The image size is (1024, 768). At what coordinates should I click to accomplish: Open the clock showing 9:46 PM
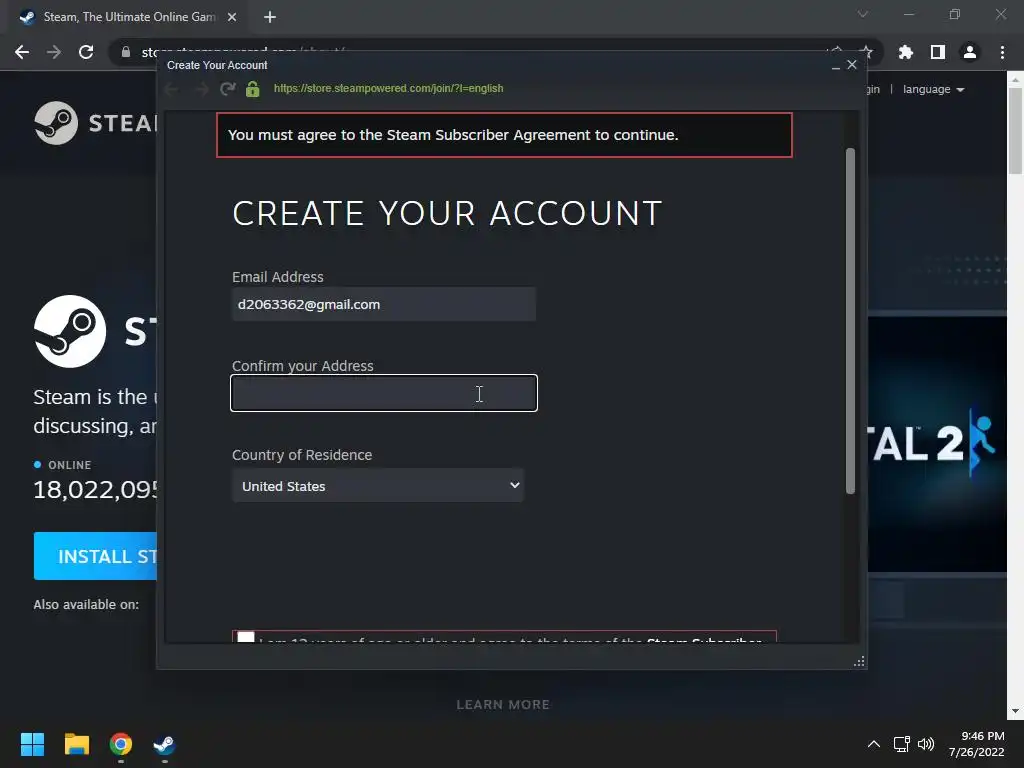977,744
